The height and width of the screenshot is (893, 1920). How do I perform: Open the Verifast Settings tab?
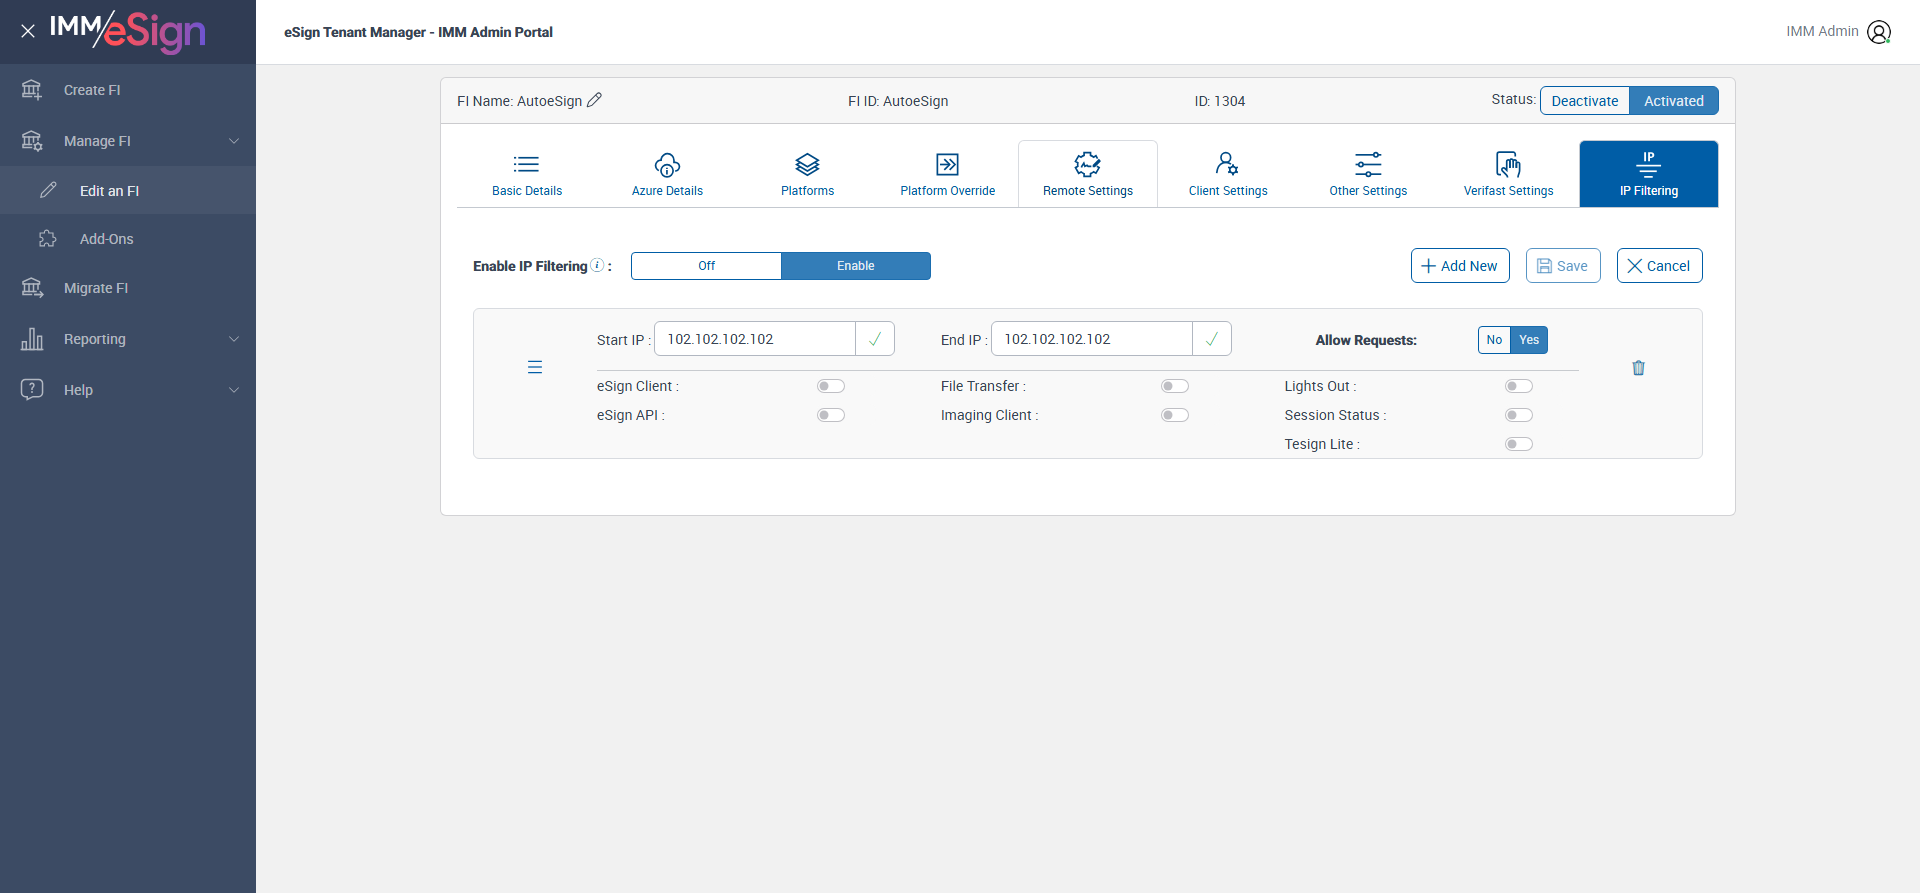click(x=1508, y=174)
